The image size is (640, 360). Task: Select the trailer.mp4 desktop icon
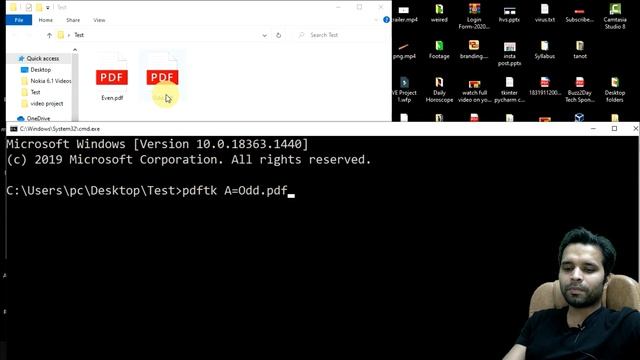pos(404,13)
